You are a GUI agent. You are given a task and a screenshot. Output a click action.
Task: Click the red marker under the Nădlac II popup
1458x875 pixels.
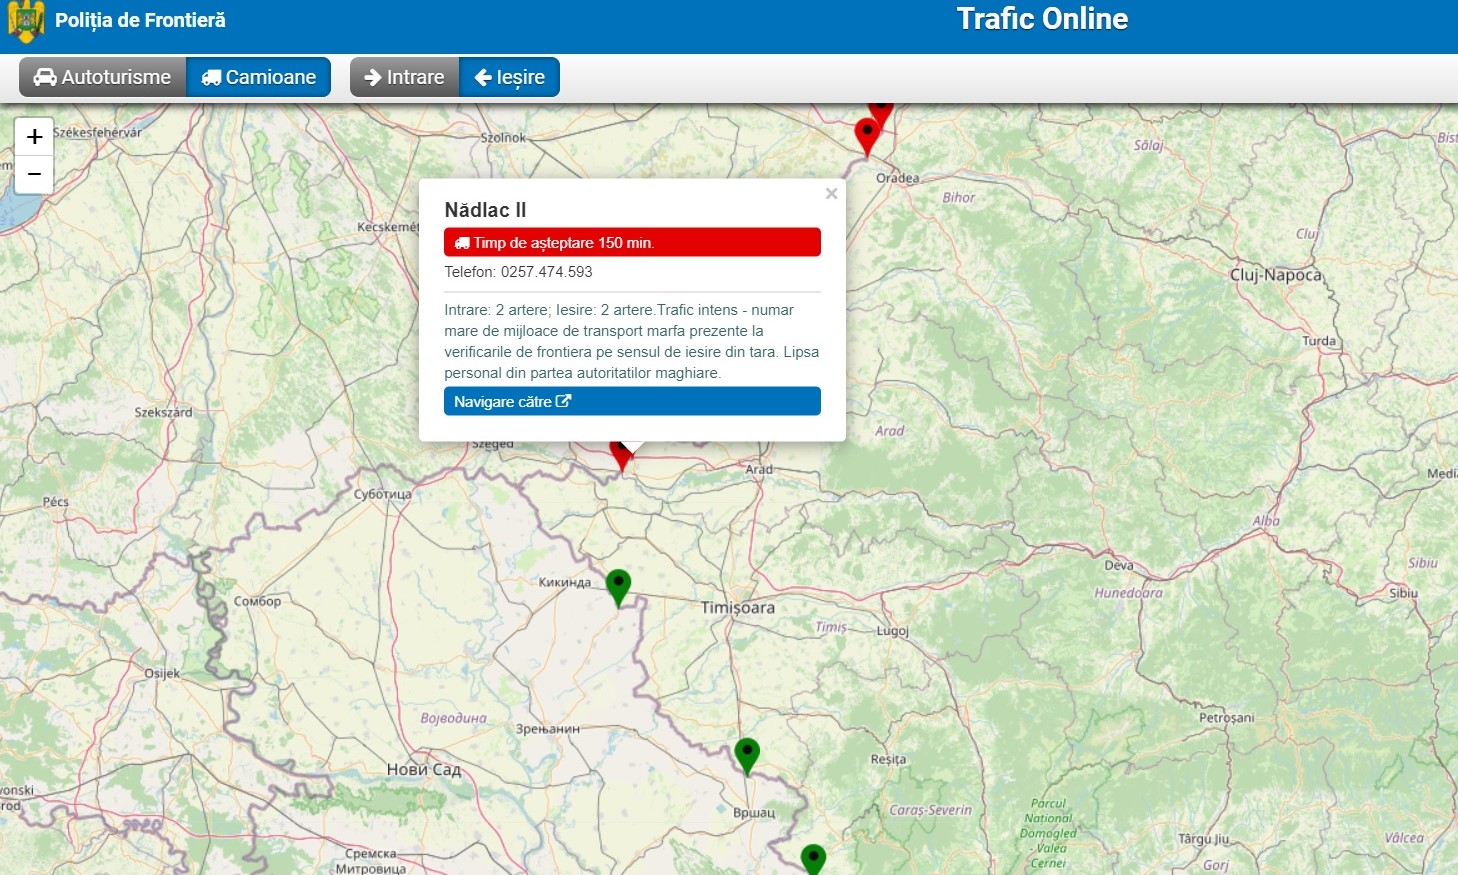pos(621,458)
